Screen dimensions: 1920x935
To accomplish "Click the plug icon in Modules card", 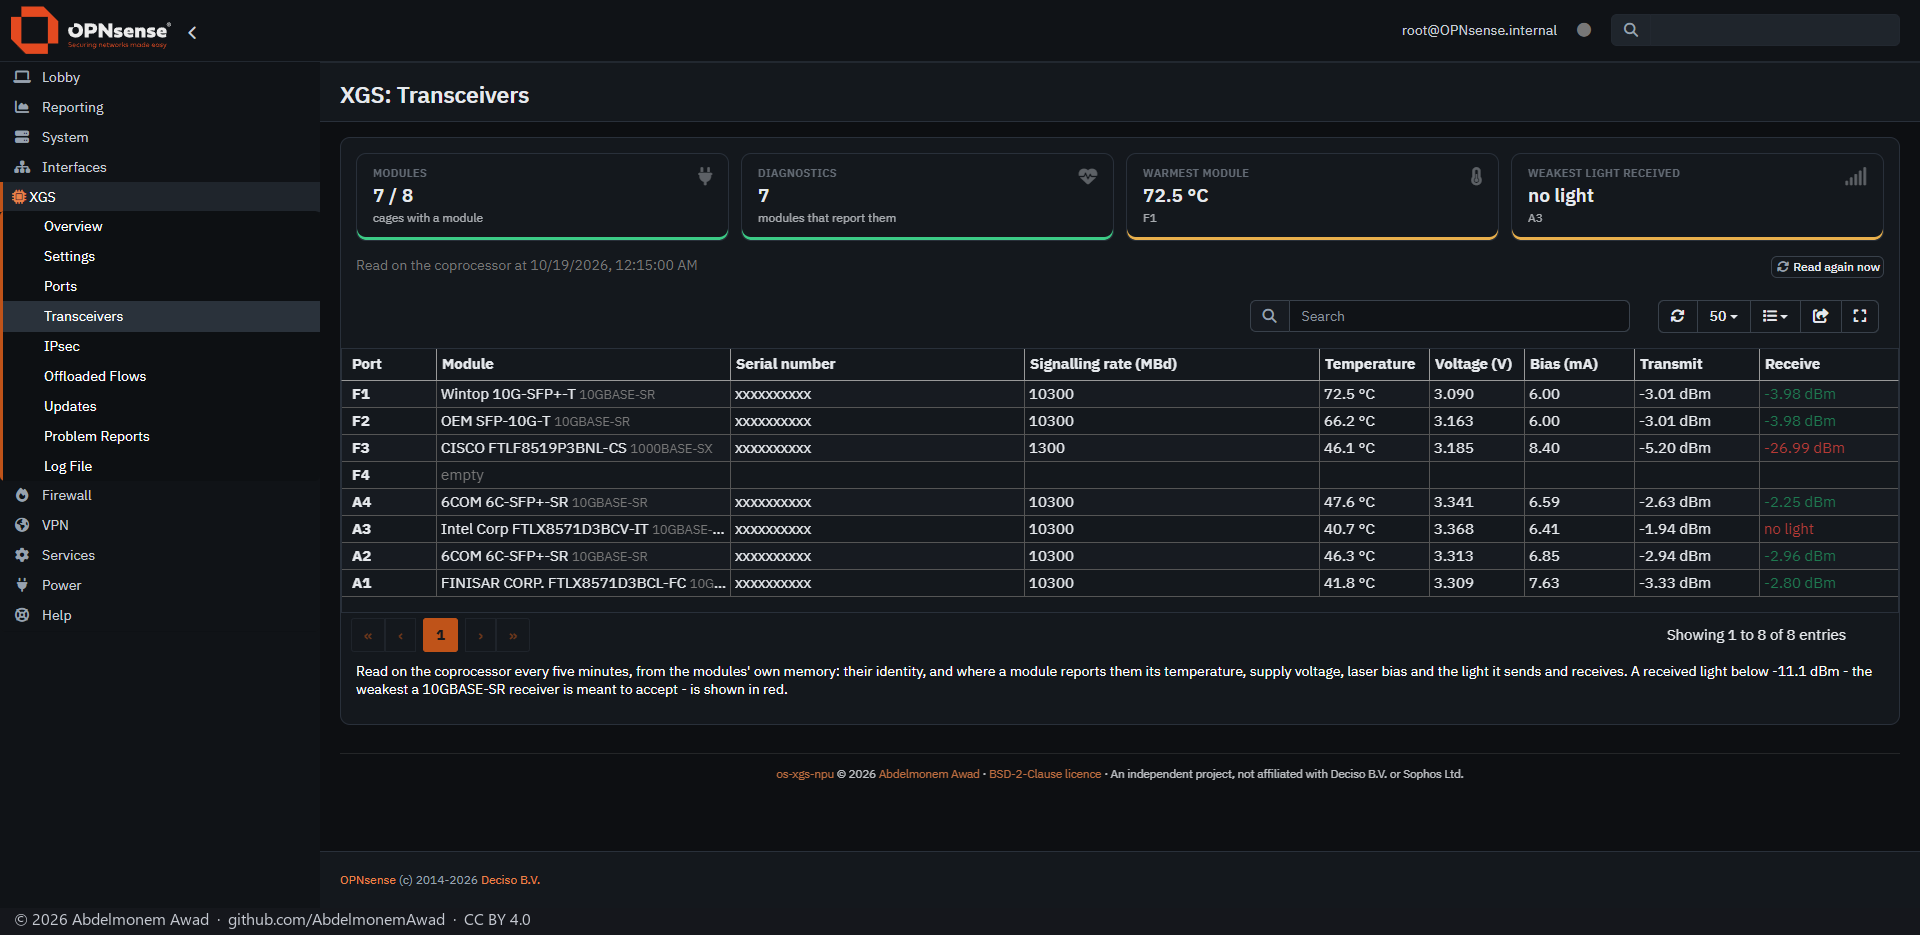I will pyautogui.click(x=705, y=176).
